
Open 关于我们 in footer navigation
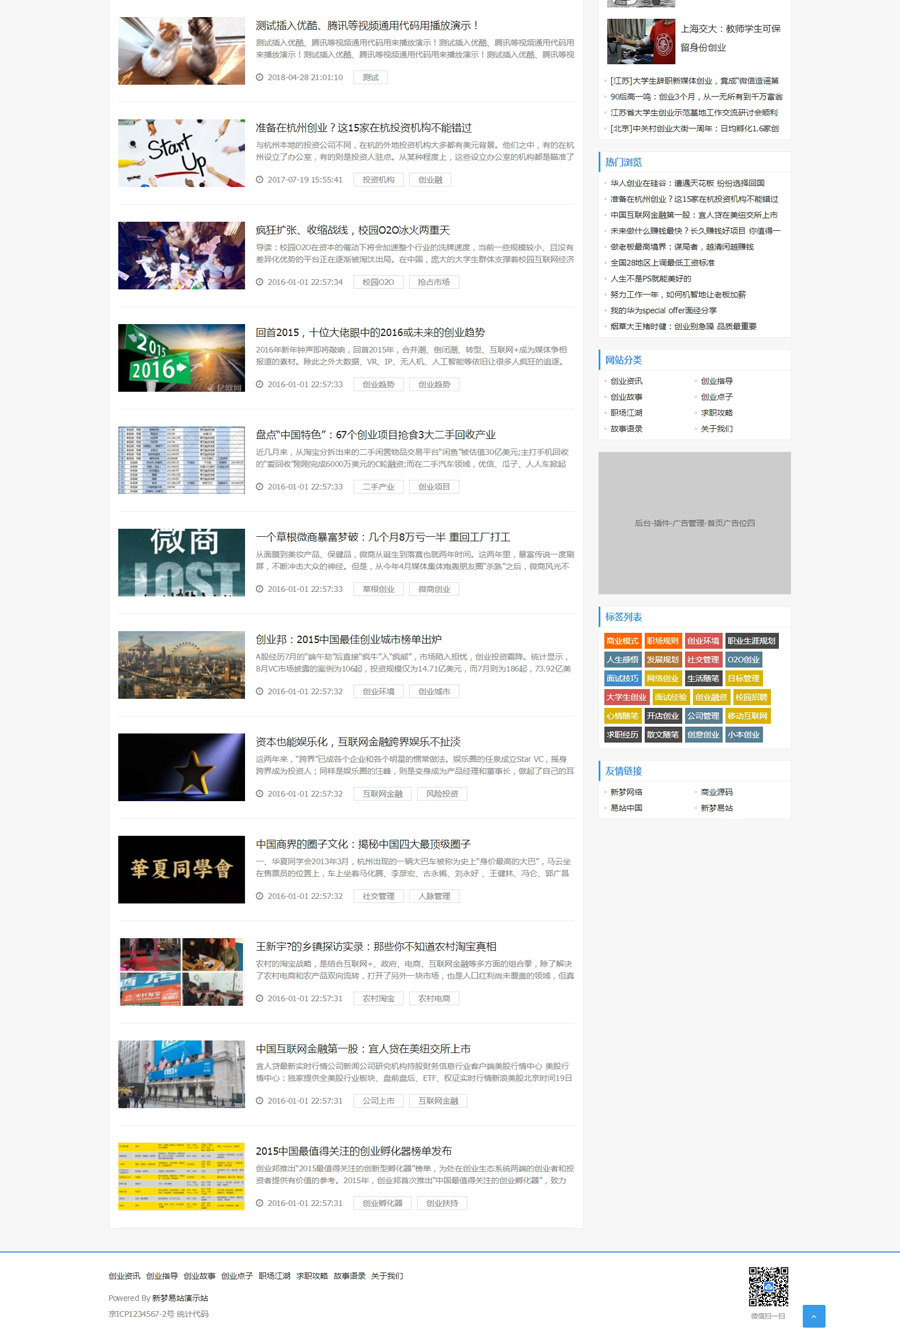[387, 1276]
